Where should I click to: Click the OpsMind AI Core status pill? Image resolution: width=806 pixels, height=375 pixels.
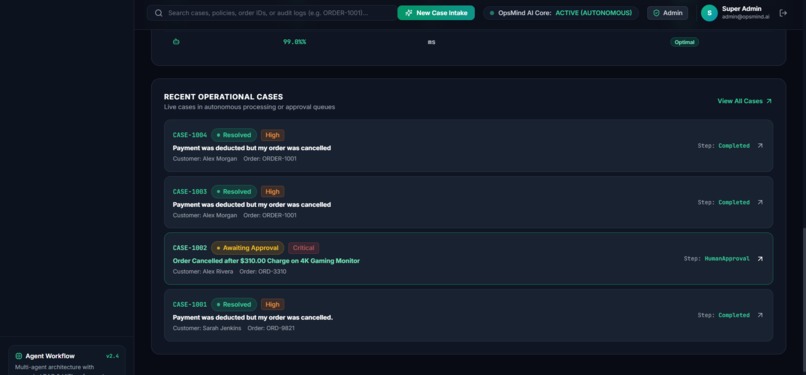click(x=561, y=13)
